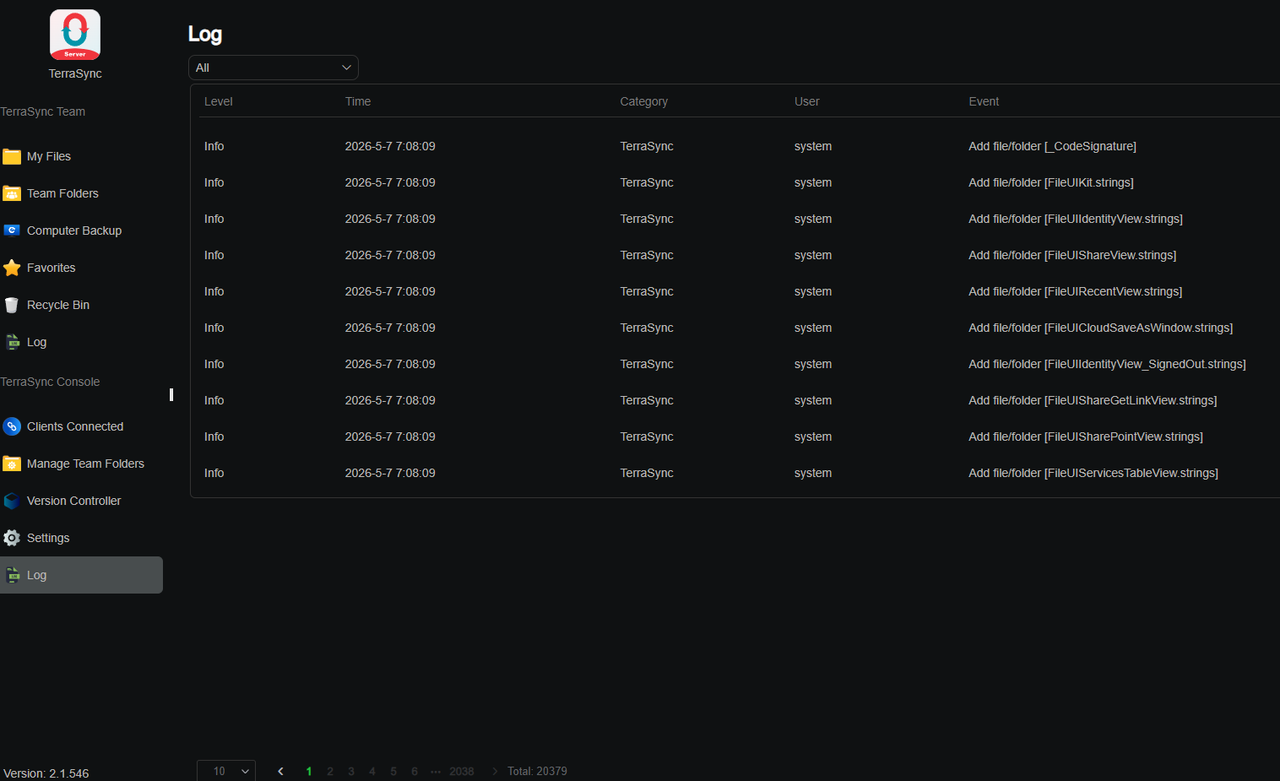Click the User column header

coord(807,101)
